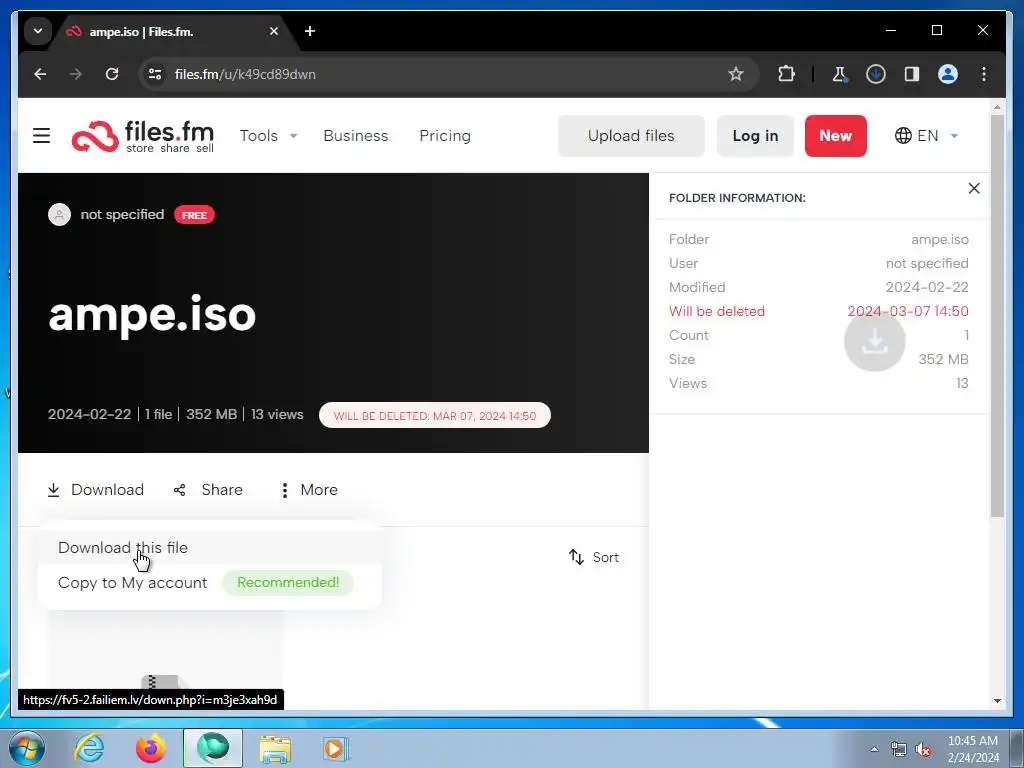The height and width of the screenshot is (768, 1024).
Task: Launch Internet Explorer from the taskbar
Action: click(x=89, y=748)
